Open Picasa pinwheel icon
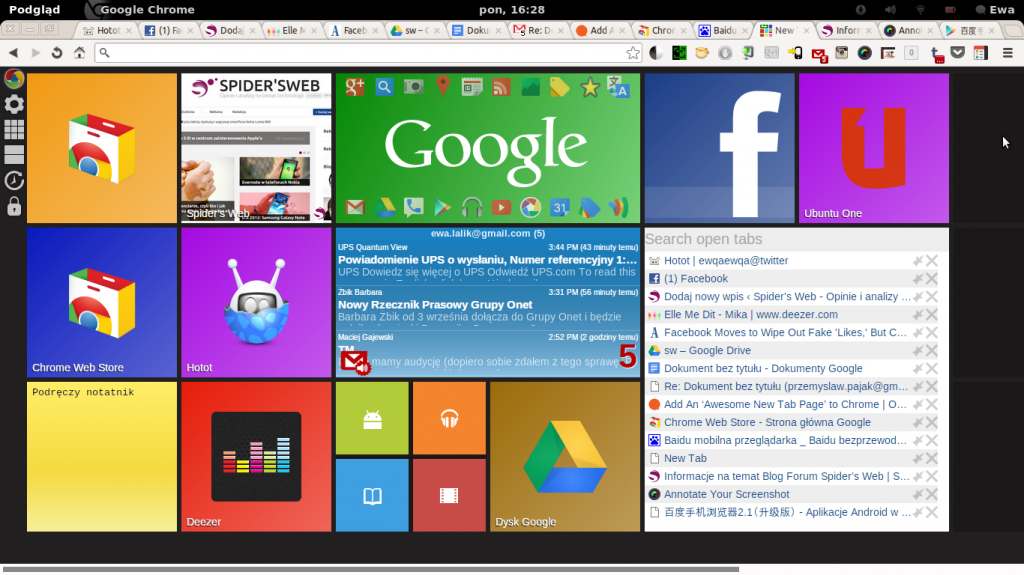The width and height of the screenshot is (1024, 575). pos(530,208)
